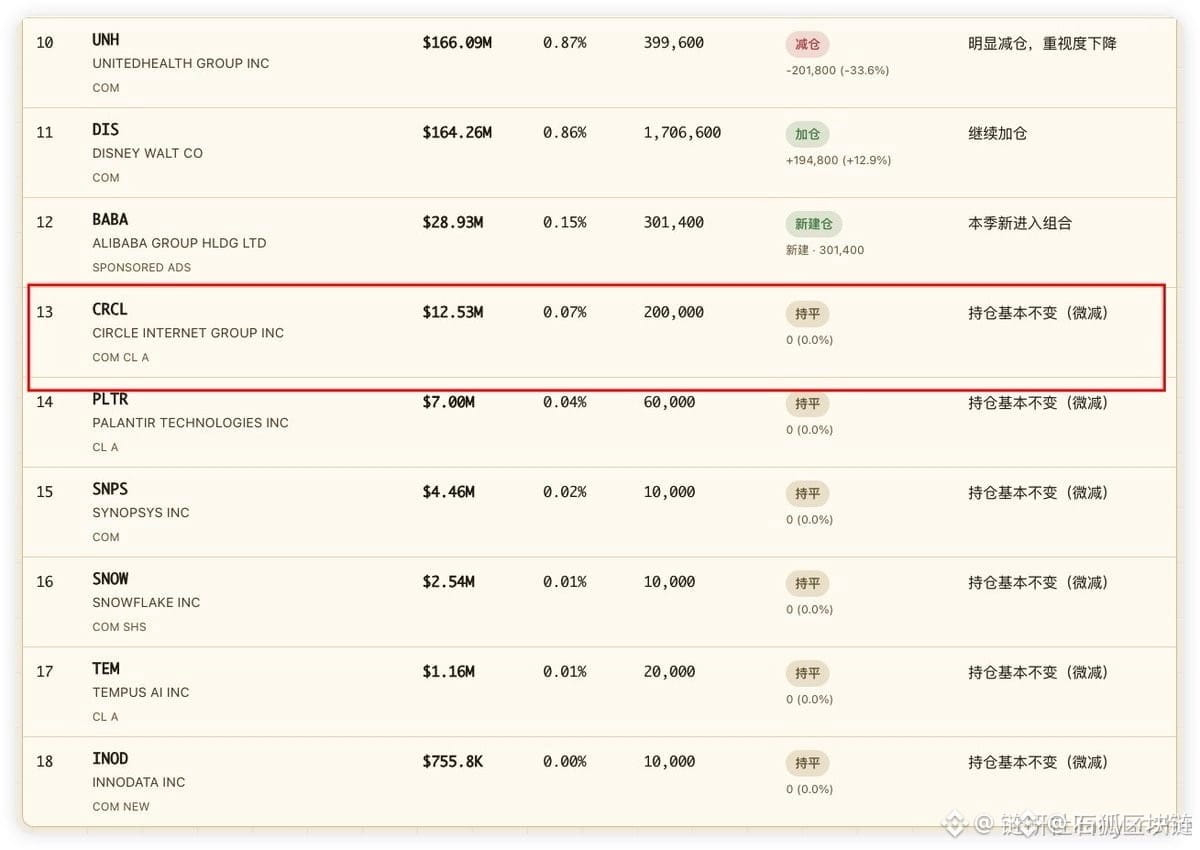Click the 1,706,600 share count for Disney
Viewport: 1200px width, 850px height.
(682, 132)
